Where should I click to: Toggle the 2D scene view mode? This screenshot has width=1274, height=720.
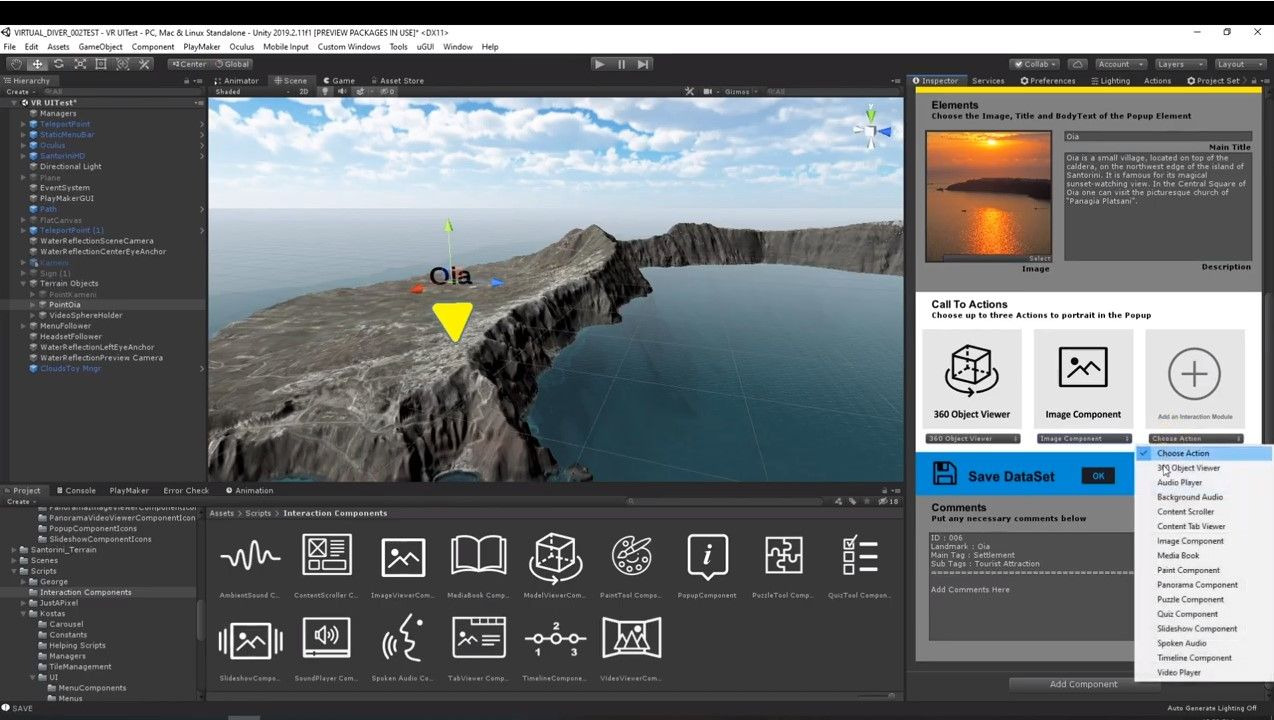(x=304, y=92)
